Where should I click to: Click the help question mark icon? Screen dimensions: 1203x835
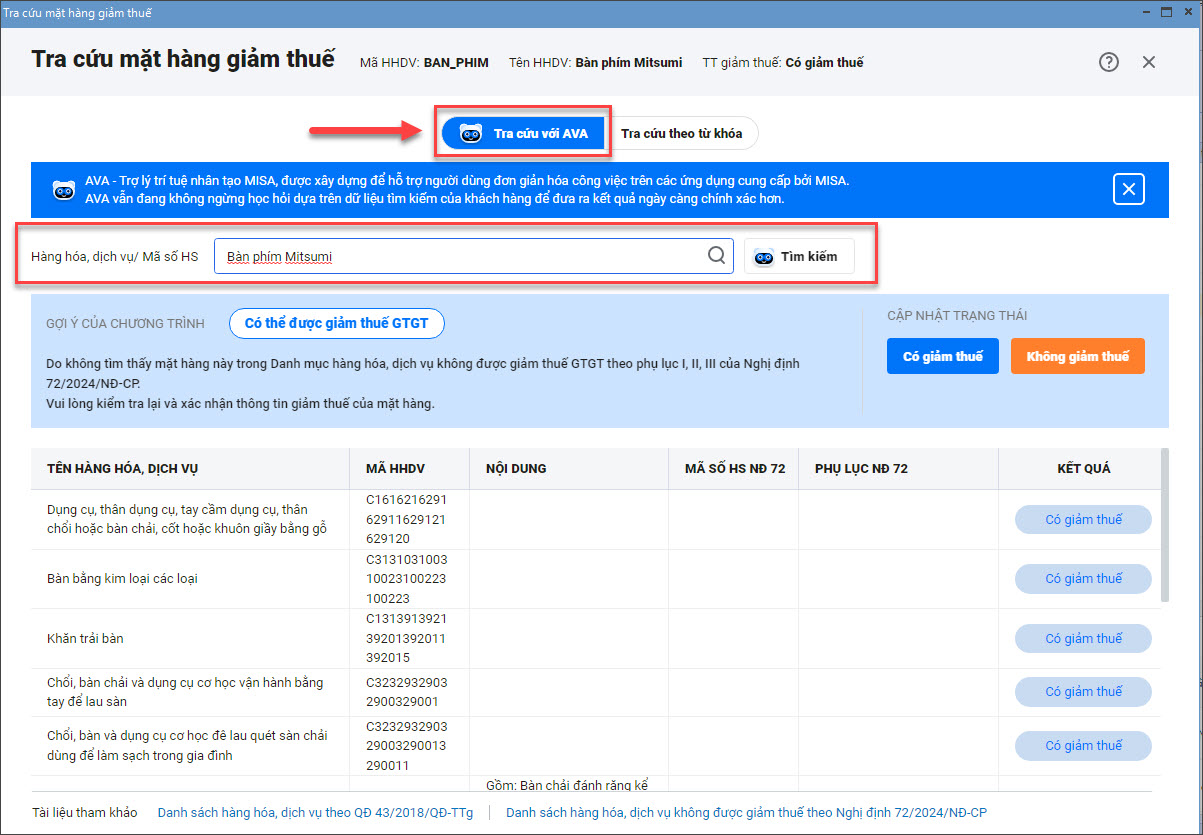1108,62
